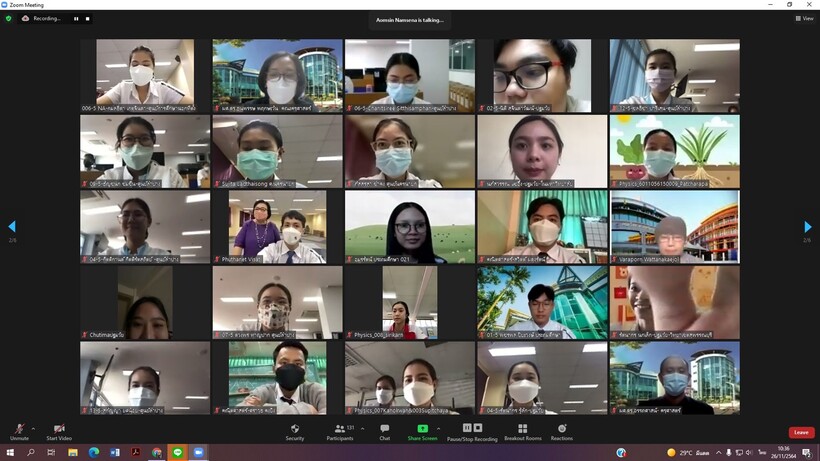Image resolution: width=820 pixels, height=461 pixels.
Task: Stop recording using top-left stop icon
Action: (87, 18)
